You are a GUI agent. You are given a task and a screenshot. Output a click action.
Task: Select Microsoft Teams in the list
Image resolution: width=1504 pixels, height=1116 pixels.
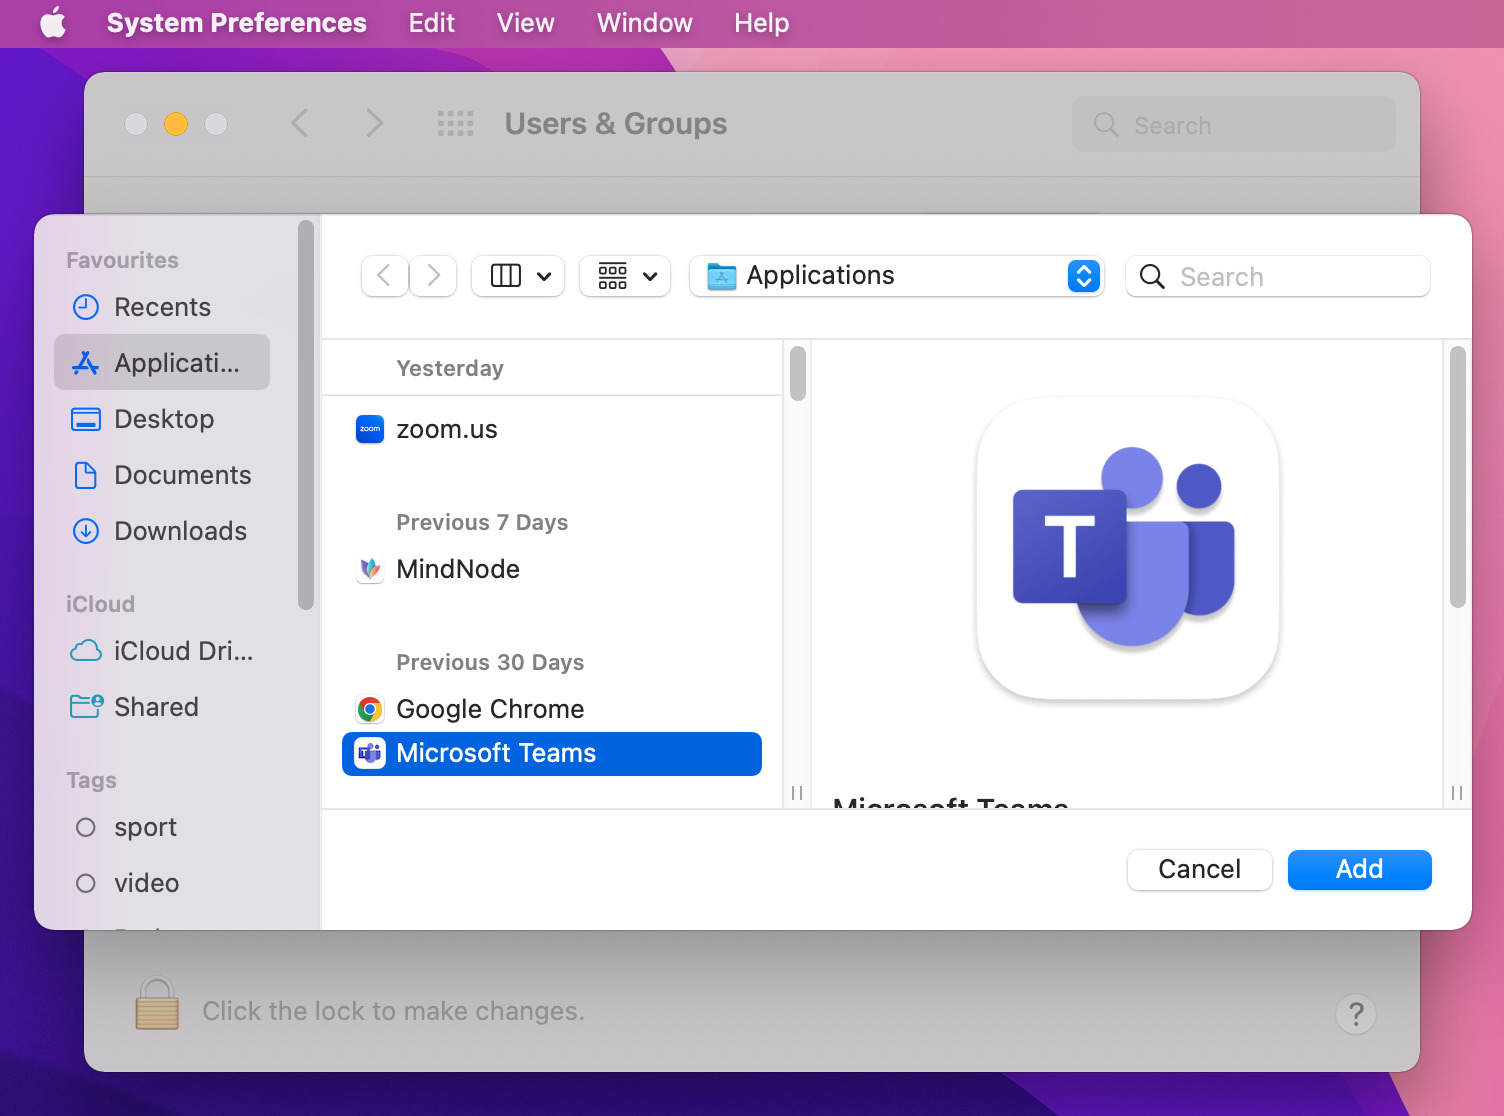point(552,753)
